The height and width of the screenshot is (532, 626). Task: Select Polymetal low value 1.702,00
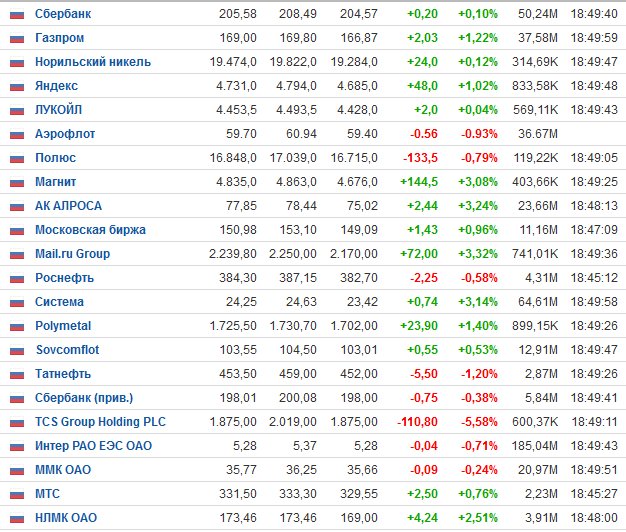[x=354, y=326]
